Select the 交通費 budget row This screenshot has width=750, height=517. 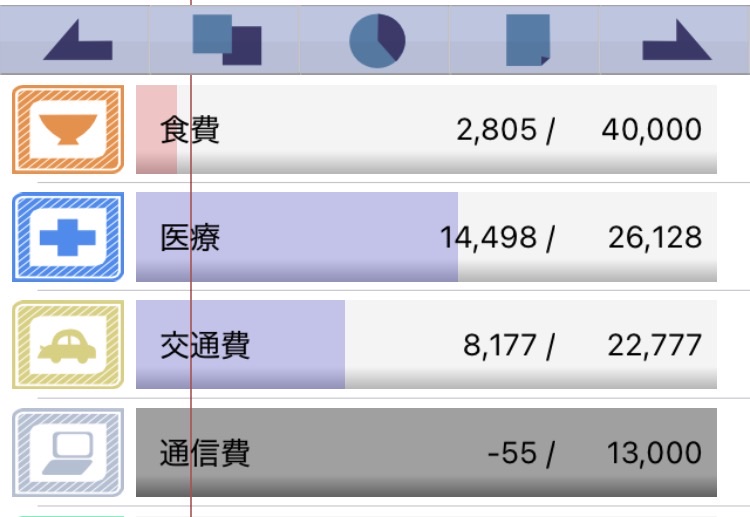tap(426, 345)
